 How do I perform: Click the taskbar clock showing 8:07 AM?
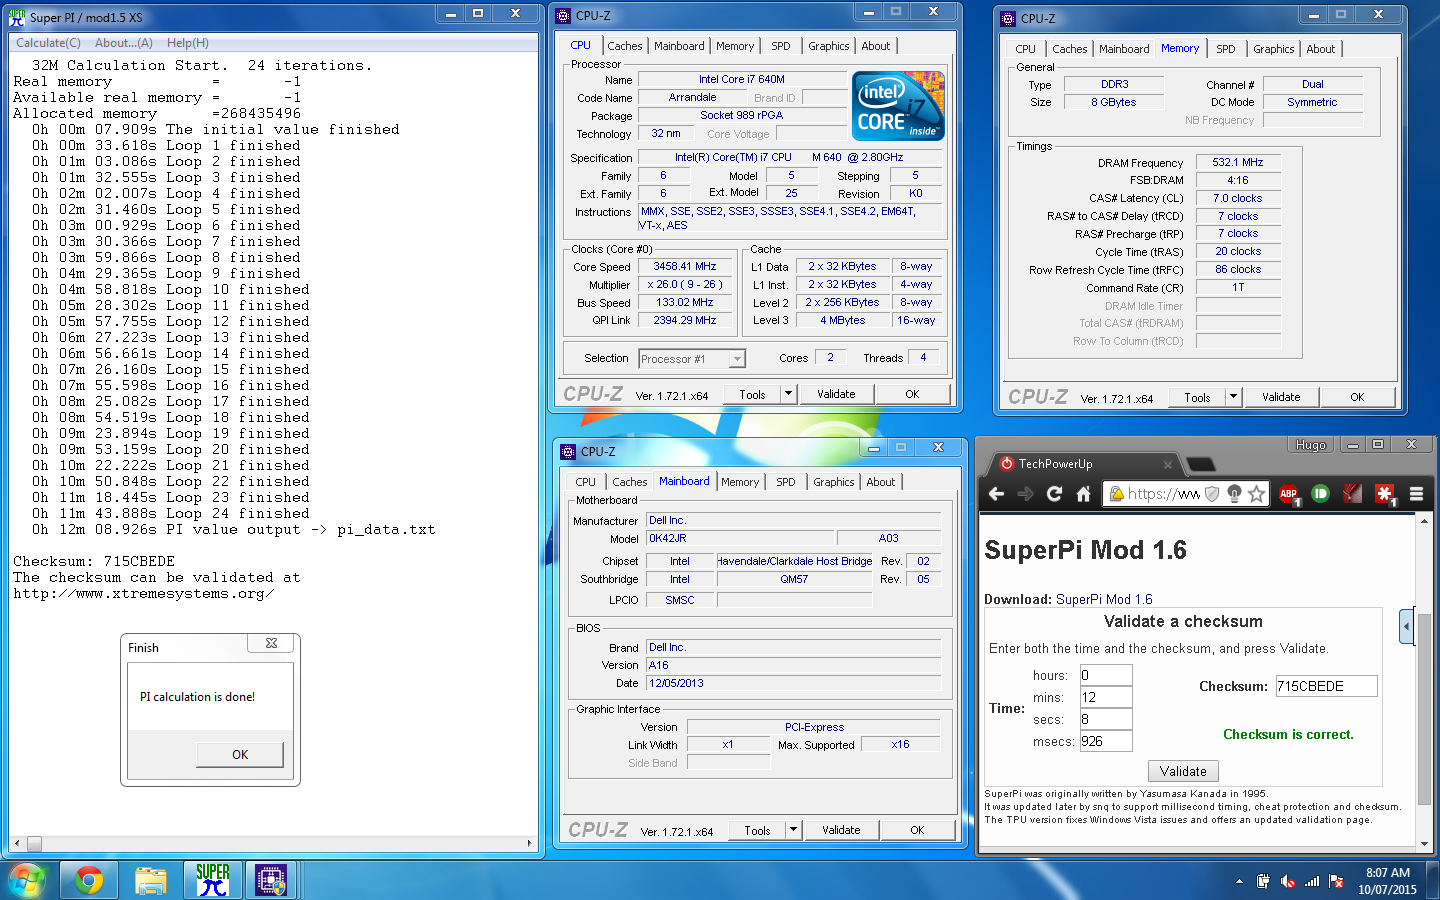pos(1387,881)
